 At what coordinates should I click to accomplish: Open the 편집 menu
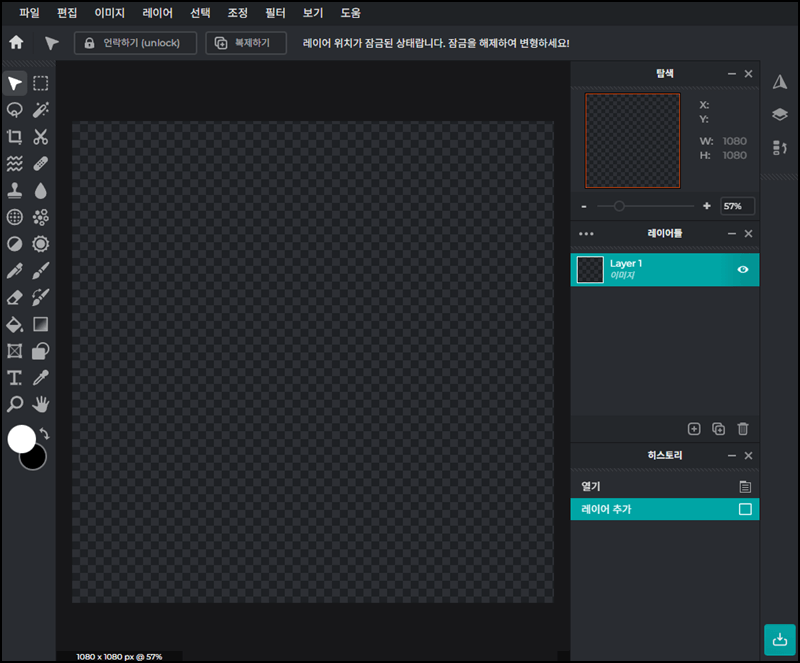coord(67,13)
